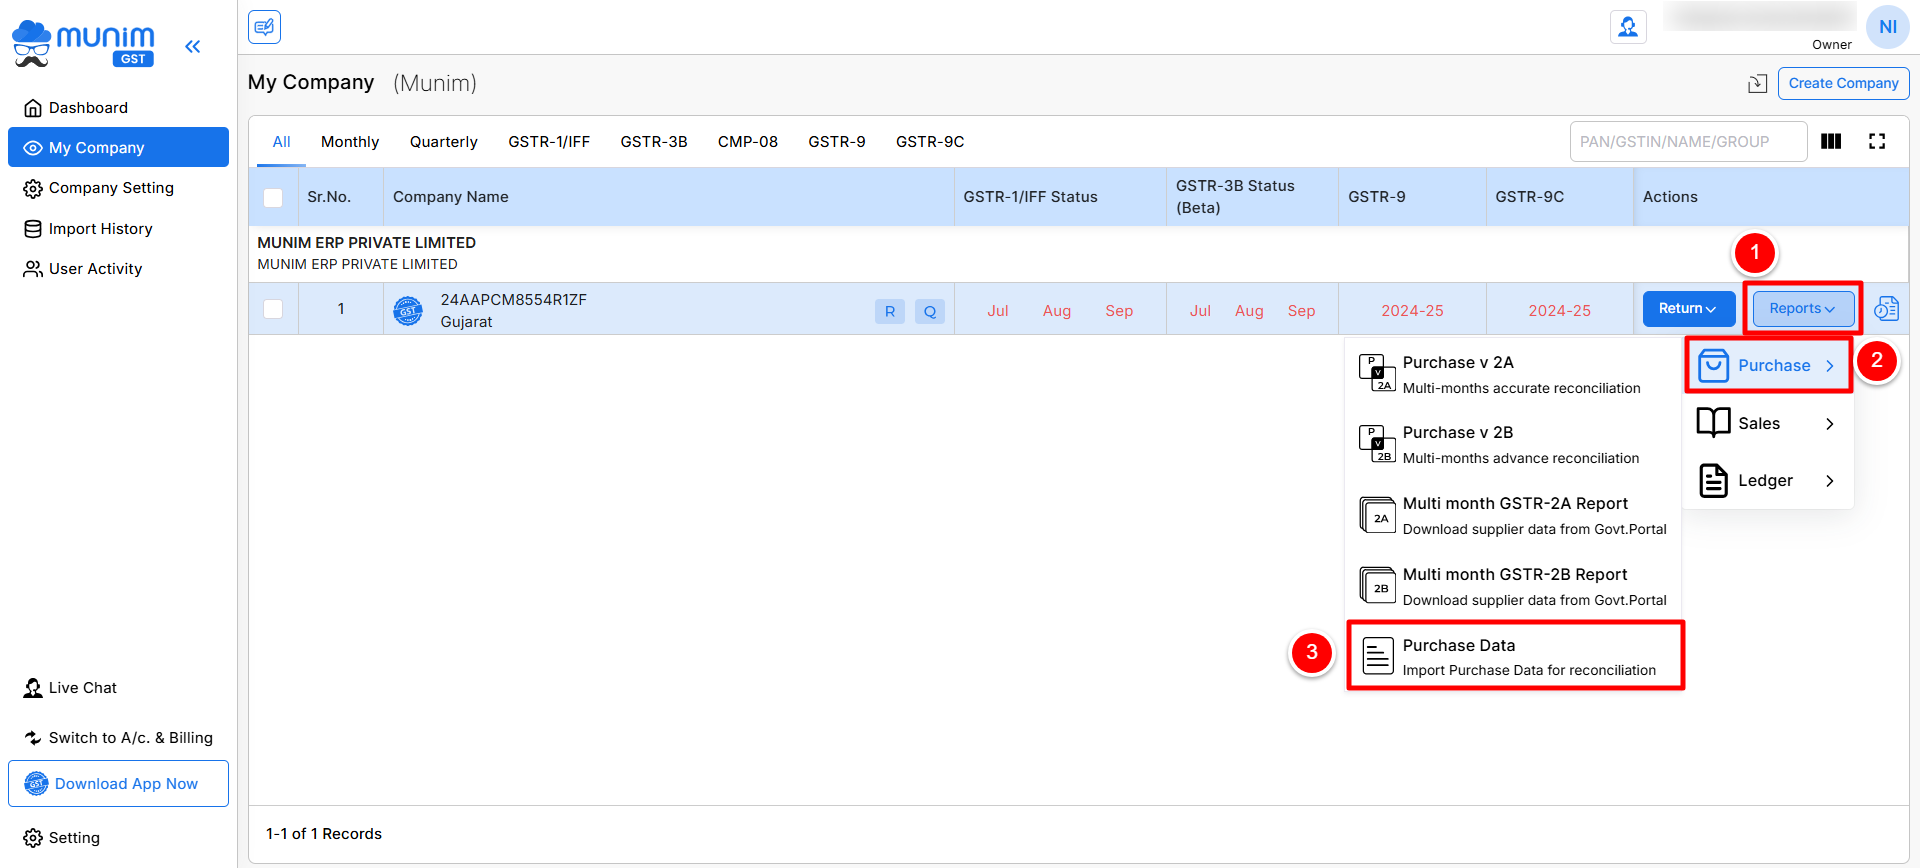Screen dimensions: 1920x868
Task: Open the Return dropdown button
Action: [x=1688, y=309]
